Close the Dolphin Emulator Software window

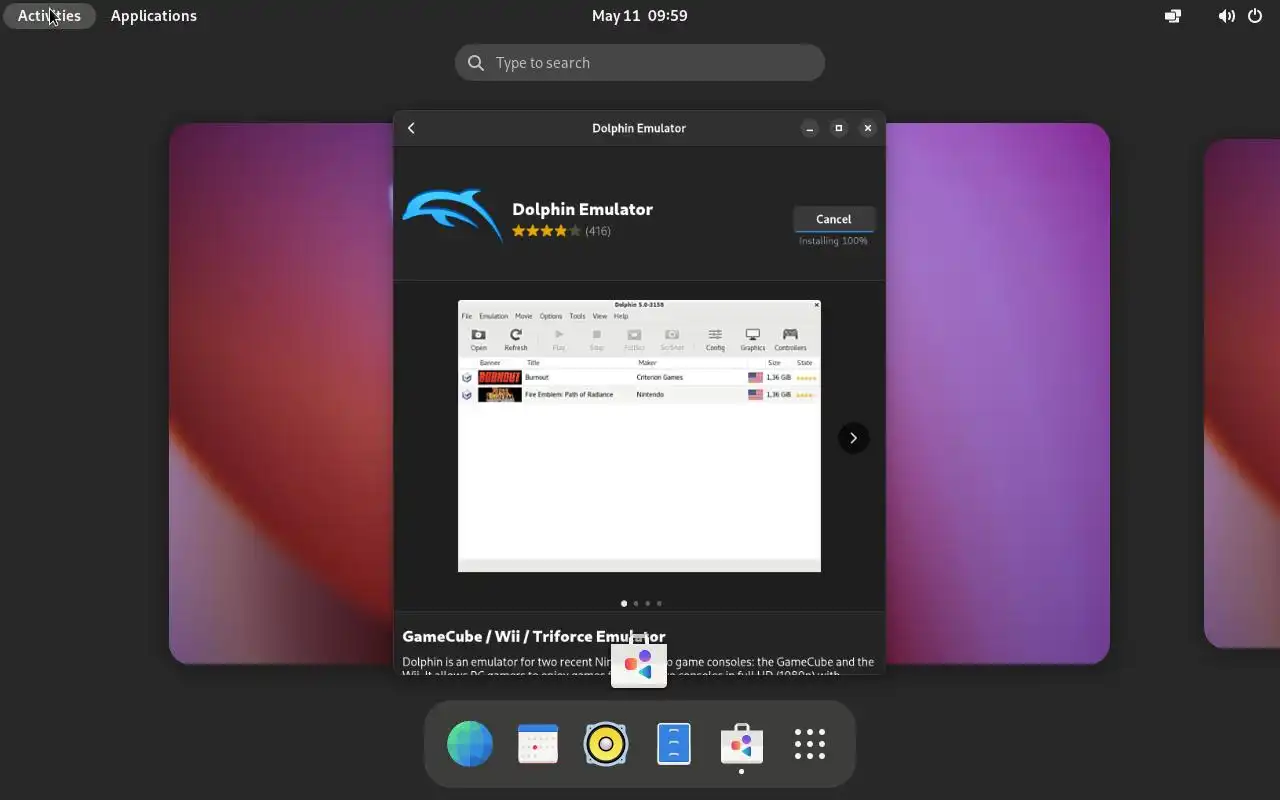tap(868, 128)
